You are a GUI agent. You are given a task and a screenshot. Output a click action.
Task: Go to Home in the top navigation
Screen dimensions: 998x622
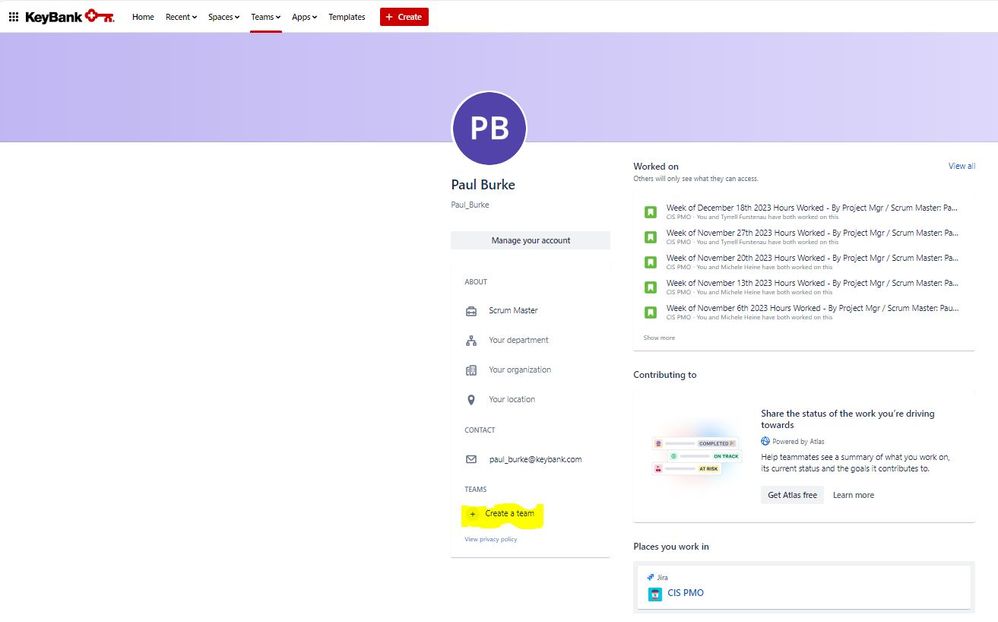click(x=143, y=17)
